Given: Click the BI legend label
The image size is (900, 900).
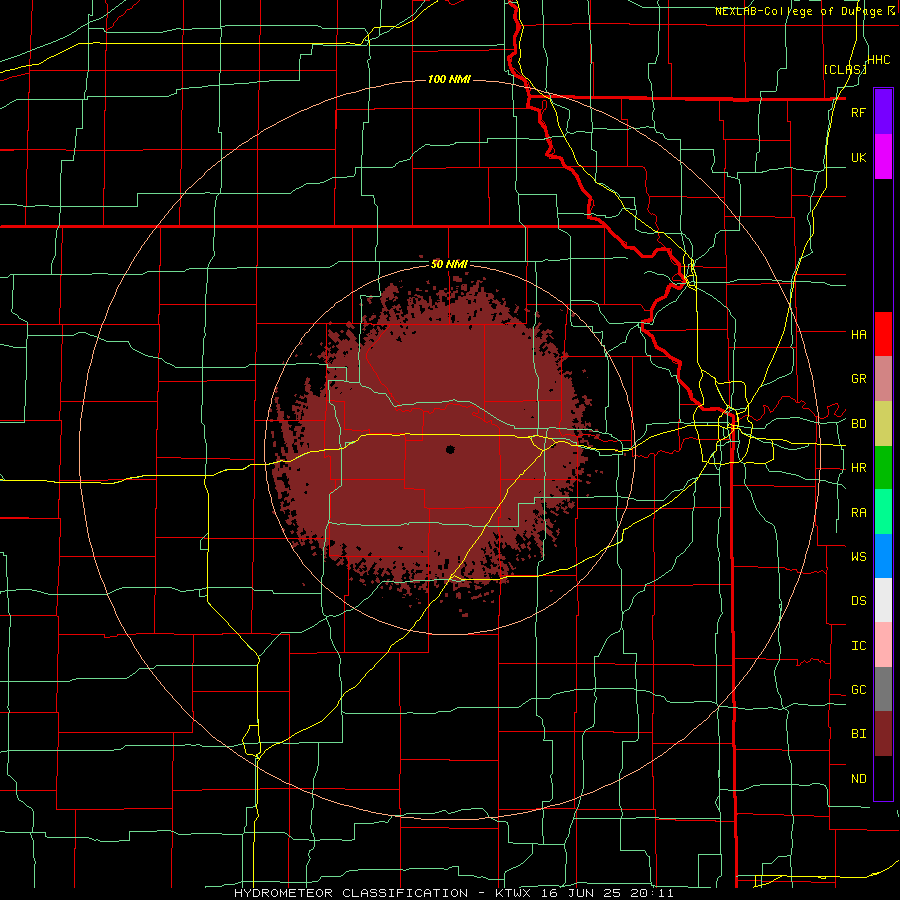Looking at the screenshot, I should 858,734.
